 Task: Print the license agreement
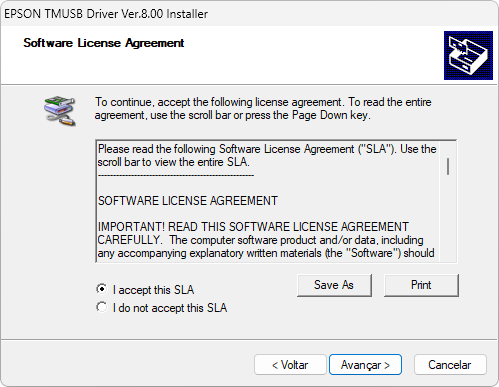pyautogui.click(x=421, y=285)
